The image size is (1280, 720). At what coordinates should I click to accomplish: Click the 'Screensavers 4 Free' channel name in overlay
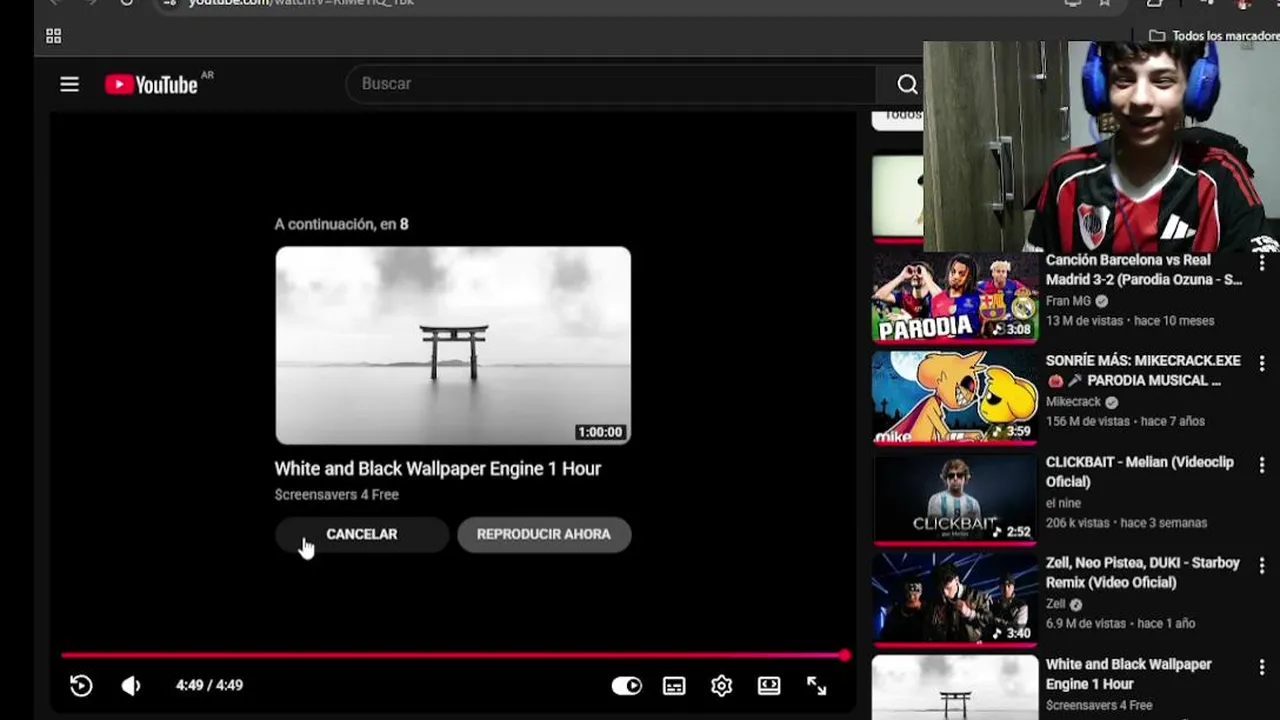pos(337,495)
